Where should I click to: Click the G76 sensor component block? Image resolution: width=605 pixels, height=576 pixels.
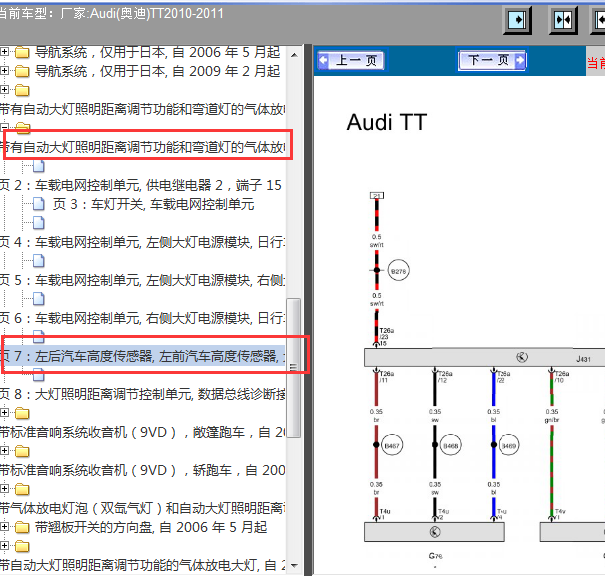(x=434, y=532)
